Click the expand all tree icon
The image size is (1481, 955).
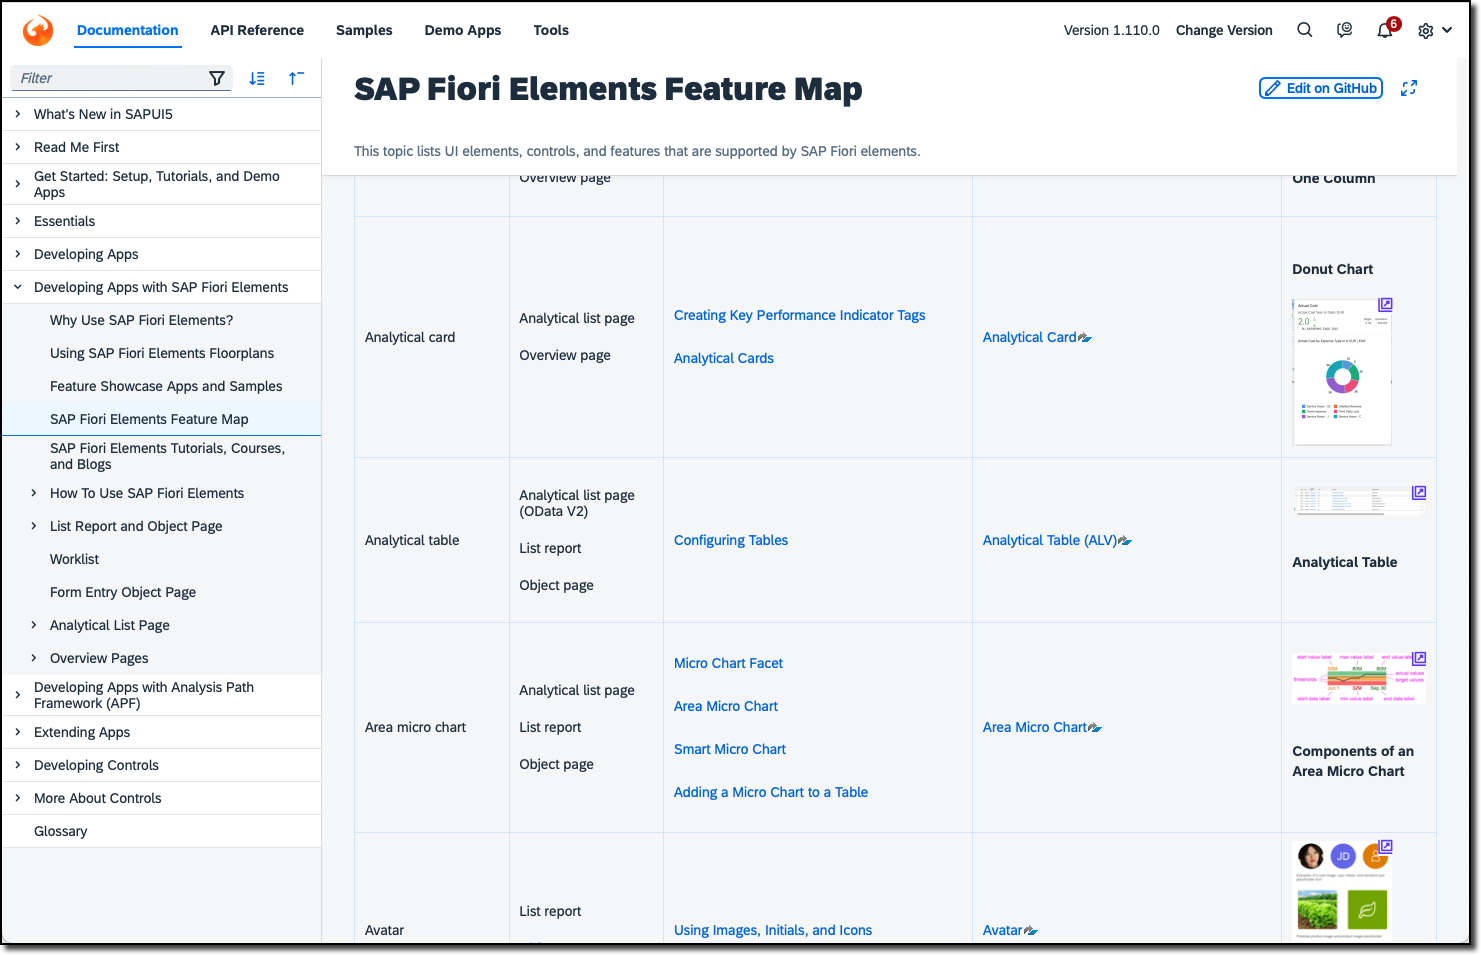(257, 78)
